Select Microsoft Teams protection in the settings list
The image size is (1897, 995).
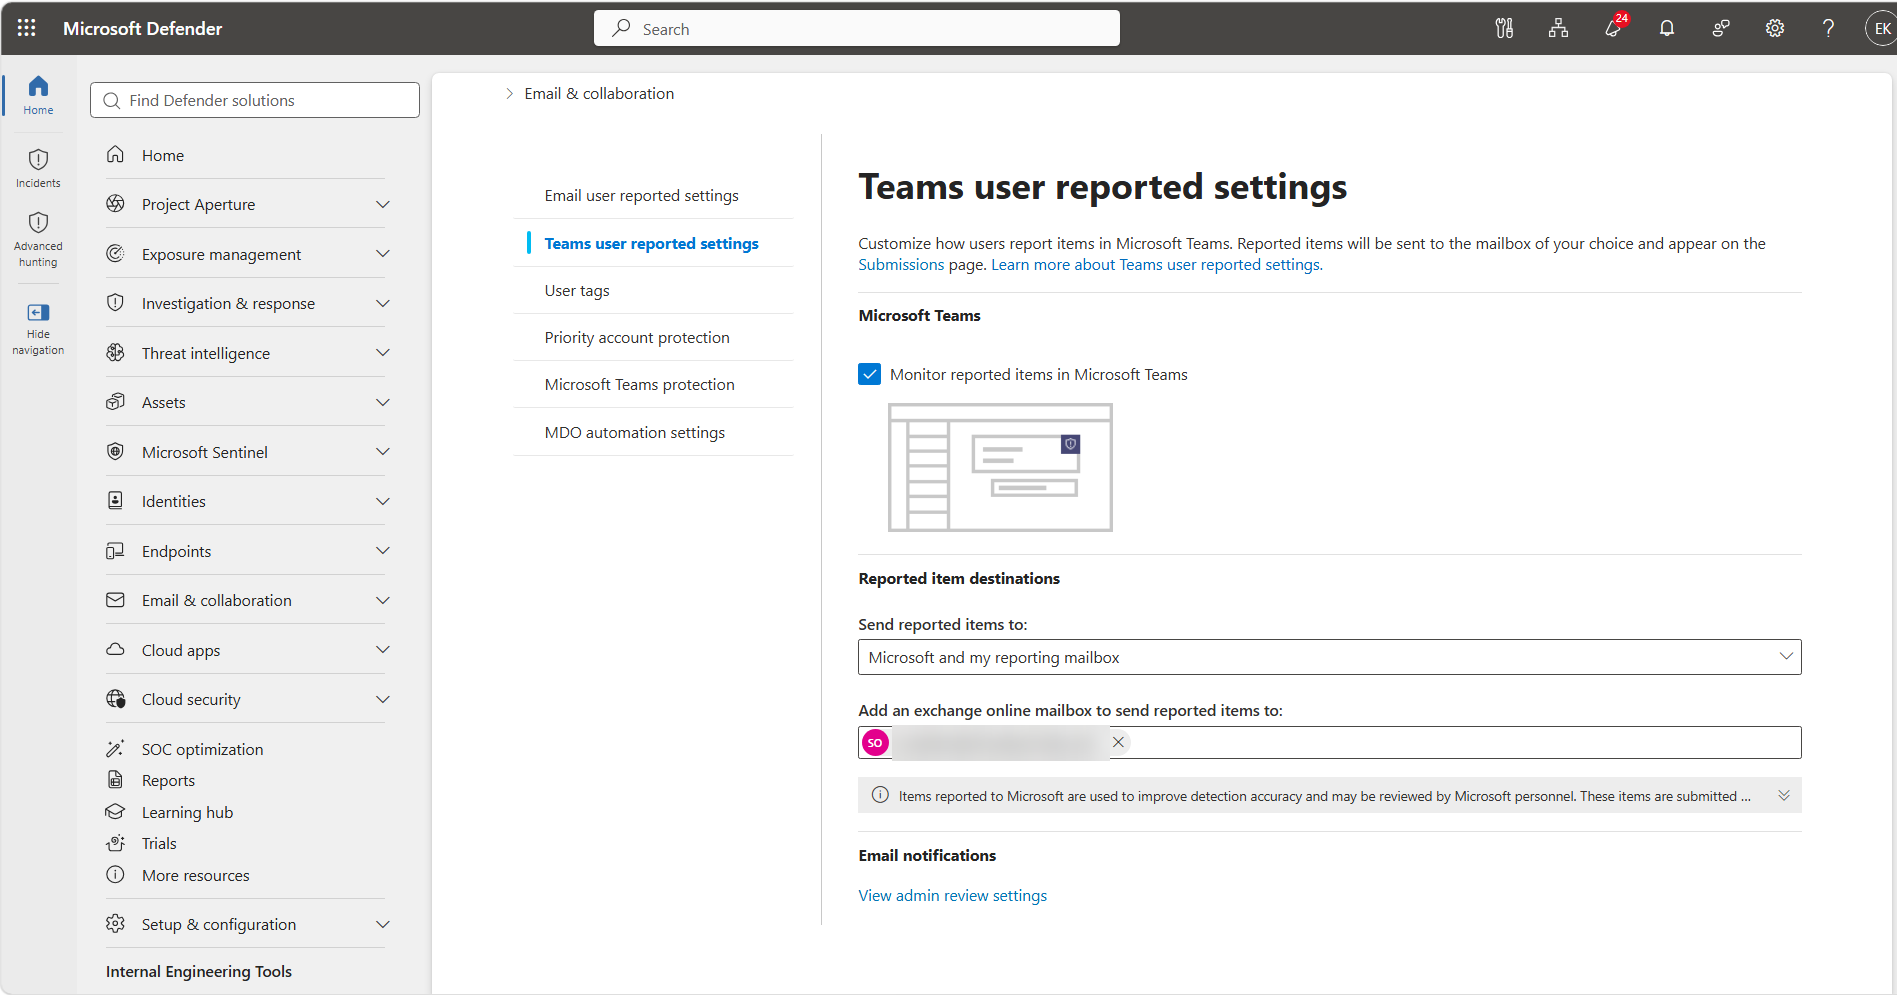[639, 385]
